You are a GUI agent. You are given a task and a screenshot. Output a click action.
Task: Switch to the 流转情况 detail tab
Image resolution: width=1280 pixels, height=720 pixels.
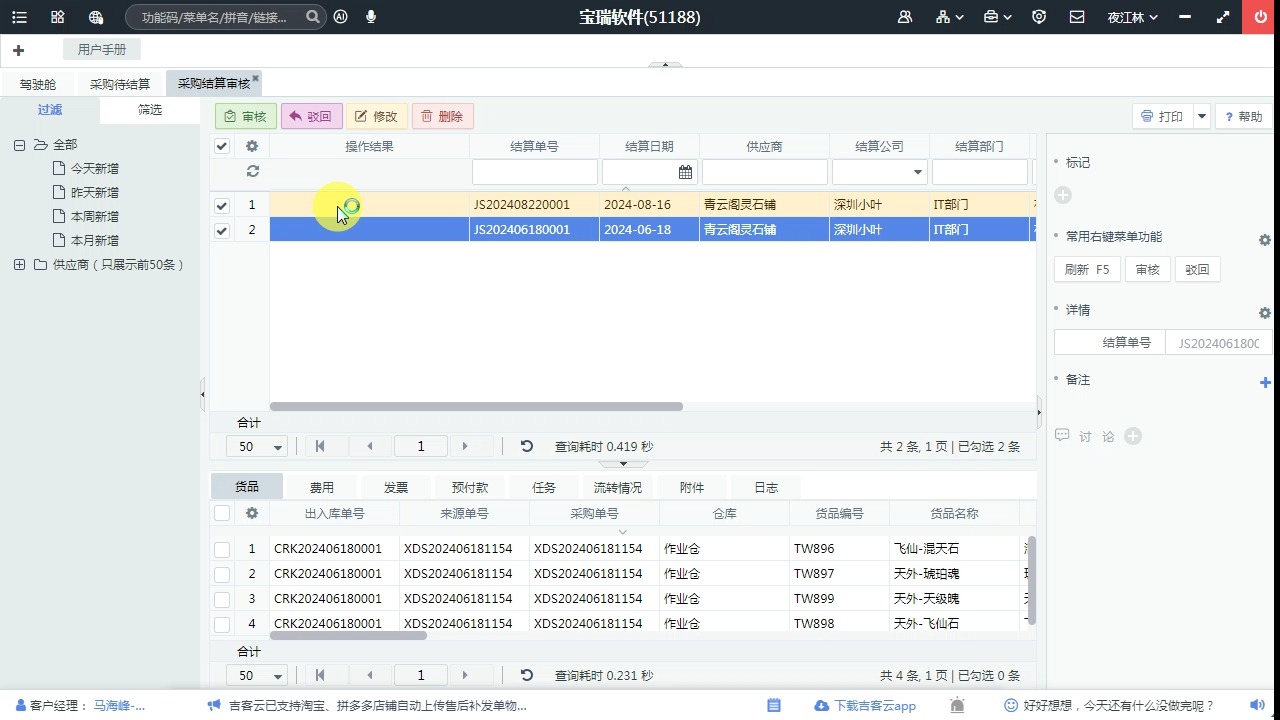pos(618,487)
